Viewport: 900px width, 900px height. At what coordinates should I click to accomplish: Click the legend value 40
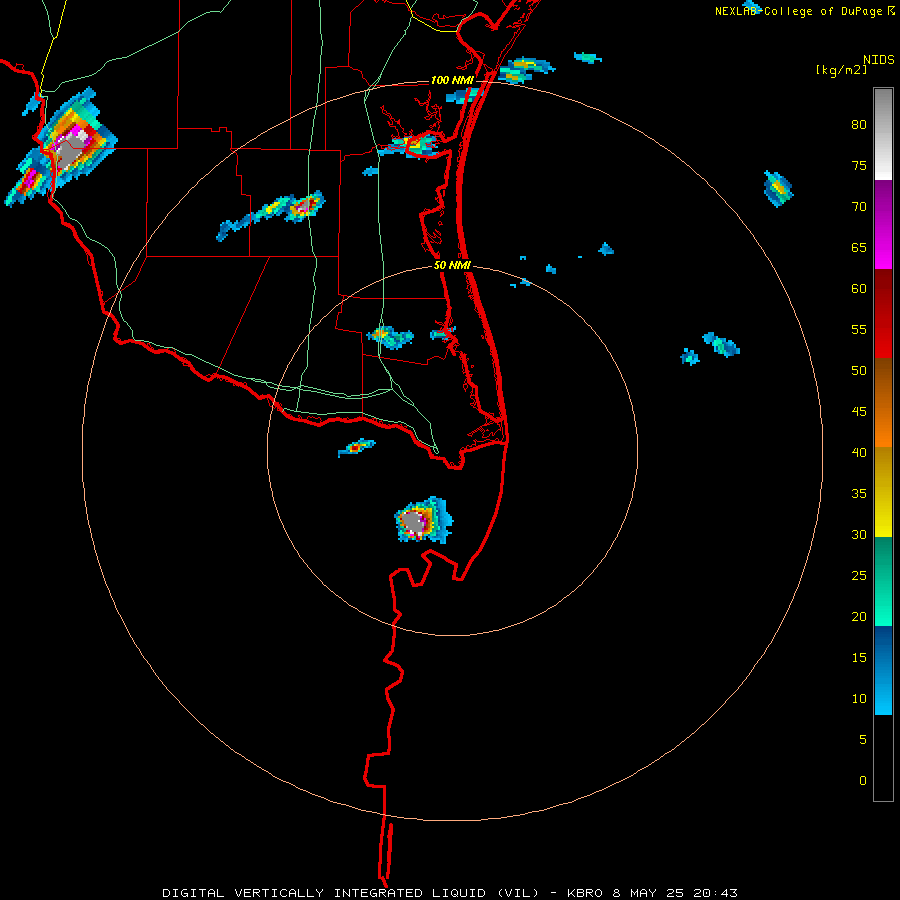pos(859,452)
